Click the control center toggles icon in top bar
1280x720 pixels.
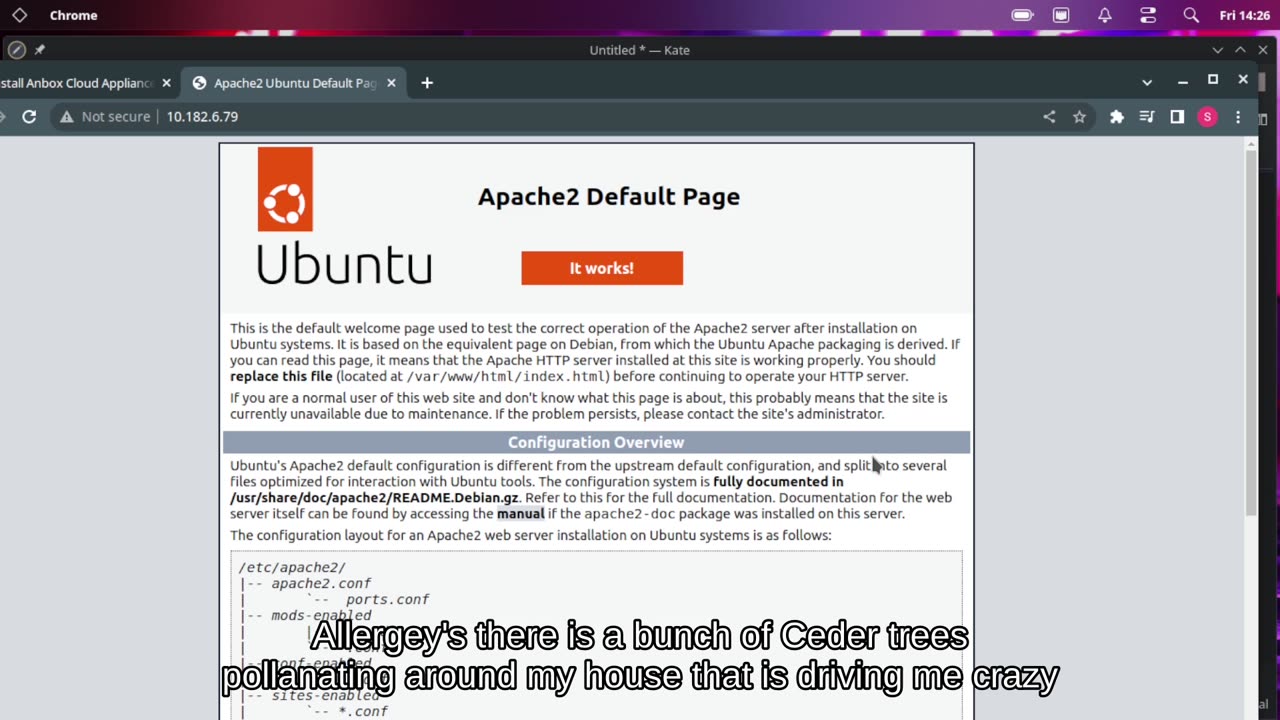click(1148, 15)
